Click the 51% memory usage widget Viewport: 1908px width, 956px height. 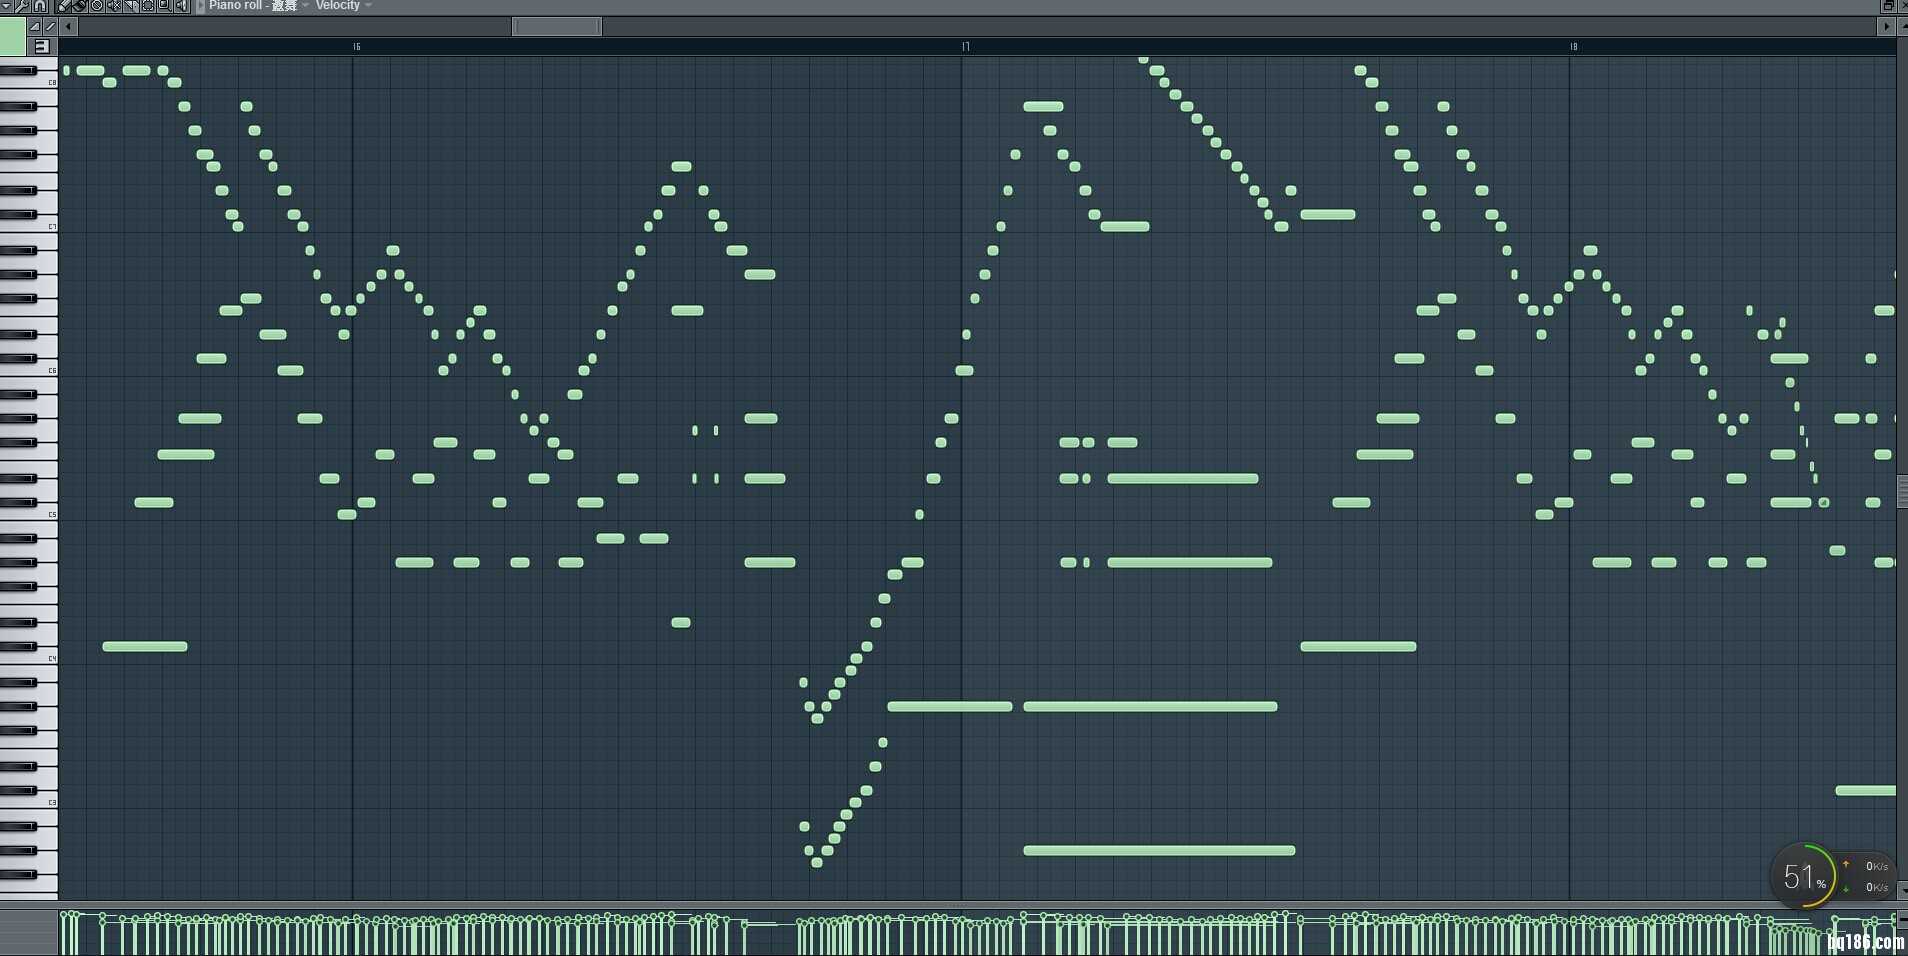1803,877
